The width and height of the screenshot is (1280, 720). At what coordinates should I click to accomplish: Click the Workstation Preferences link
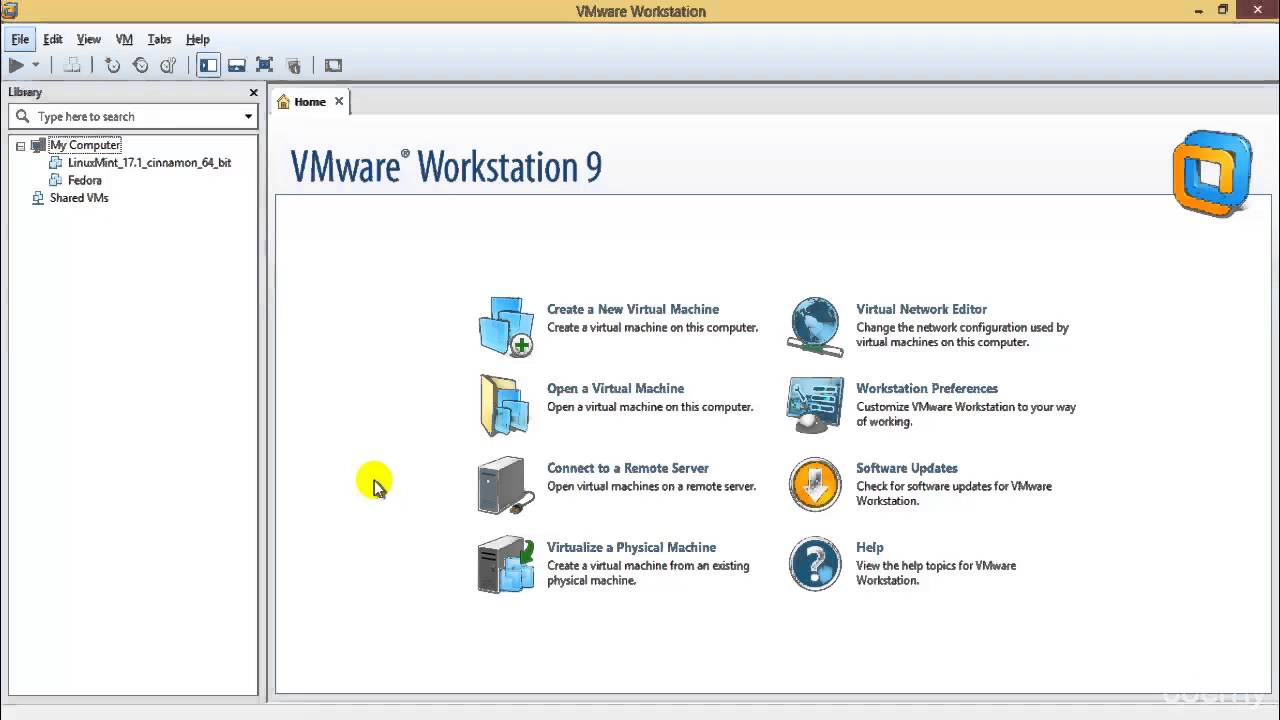[927, 388]
